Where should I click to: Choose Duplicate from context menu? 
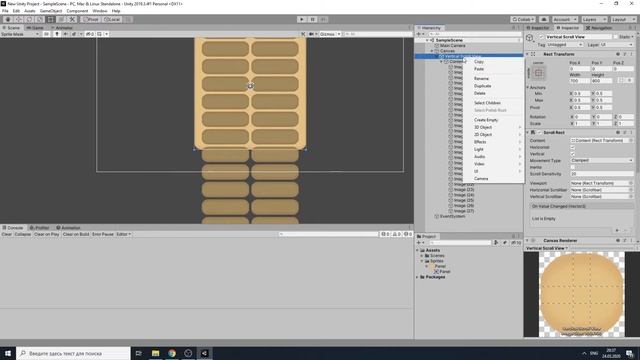(493, 86)
